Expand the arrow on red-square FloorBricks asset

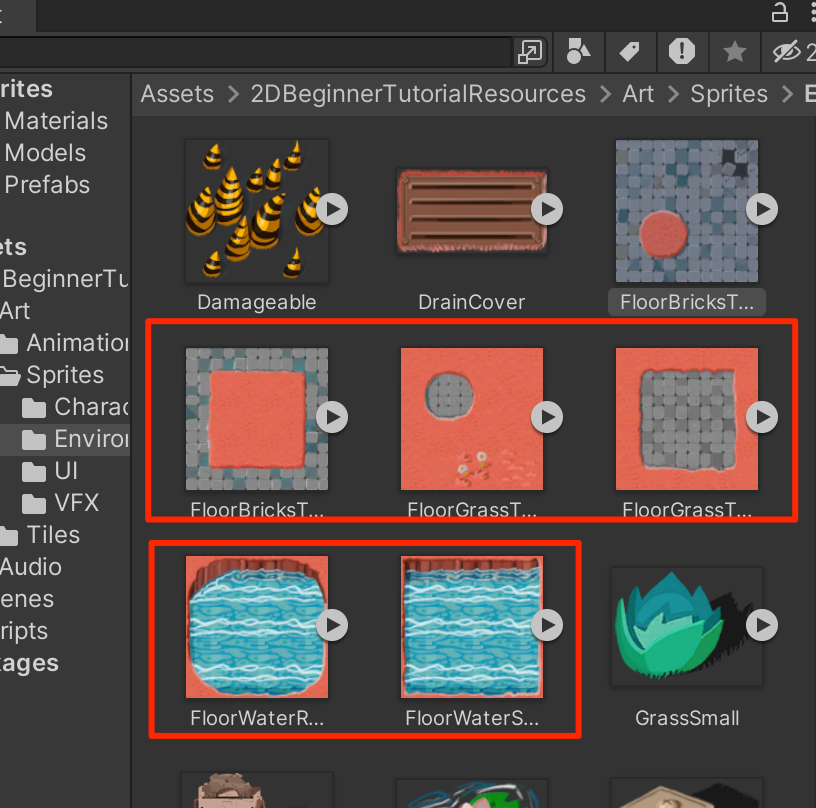click(332, 417)
